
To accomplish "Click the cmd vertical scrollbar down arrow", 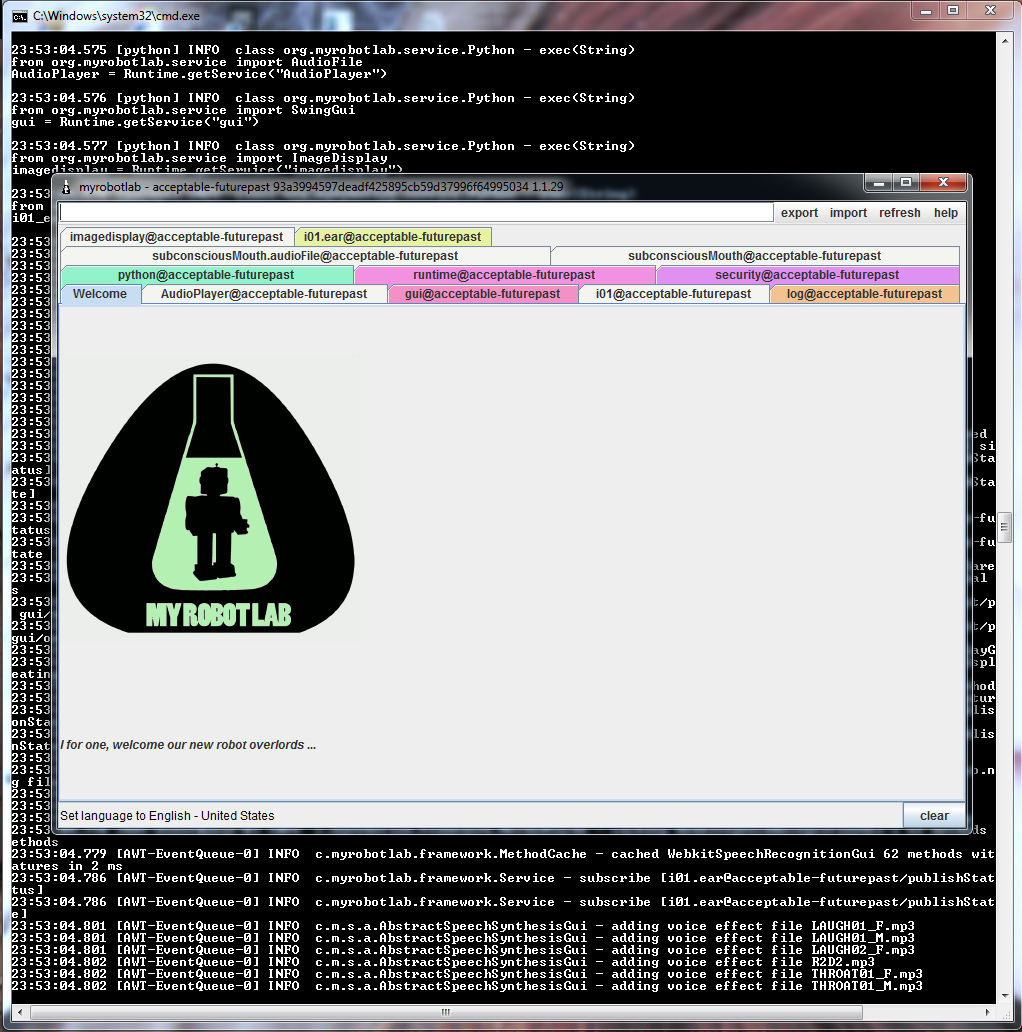I will click(1004, 995).
